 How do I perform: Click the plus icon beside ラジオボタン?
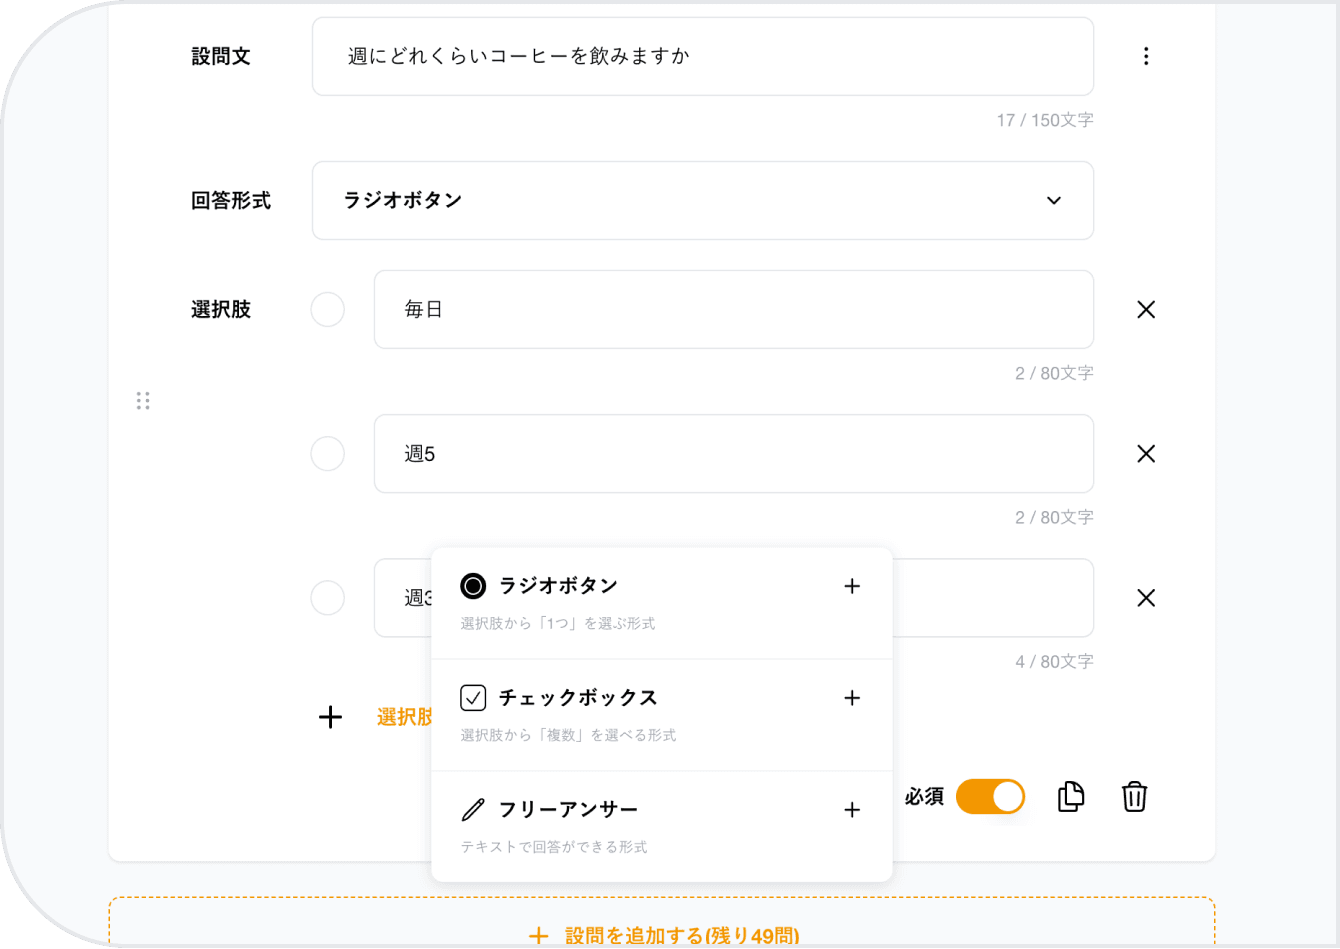click(852, 586)
